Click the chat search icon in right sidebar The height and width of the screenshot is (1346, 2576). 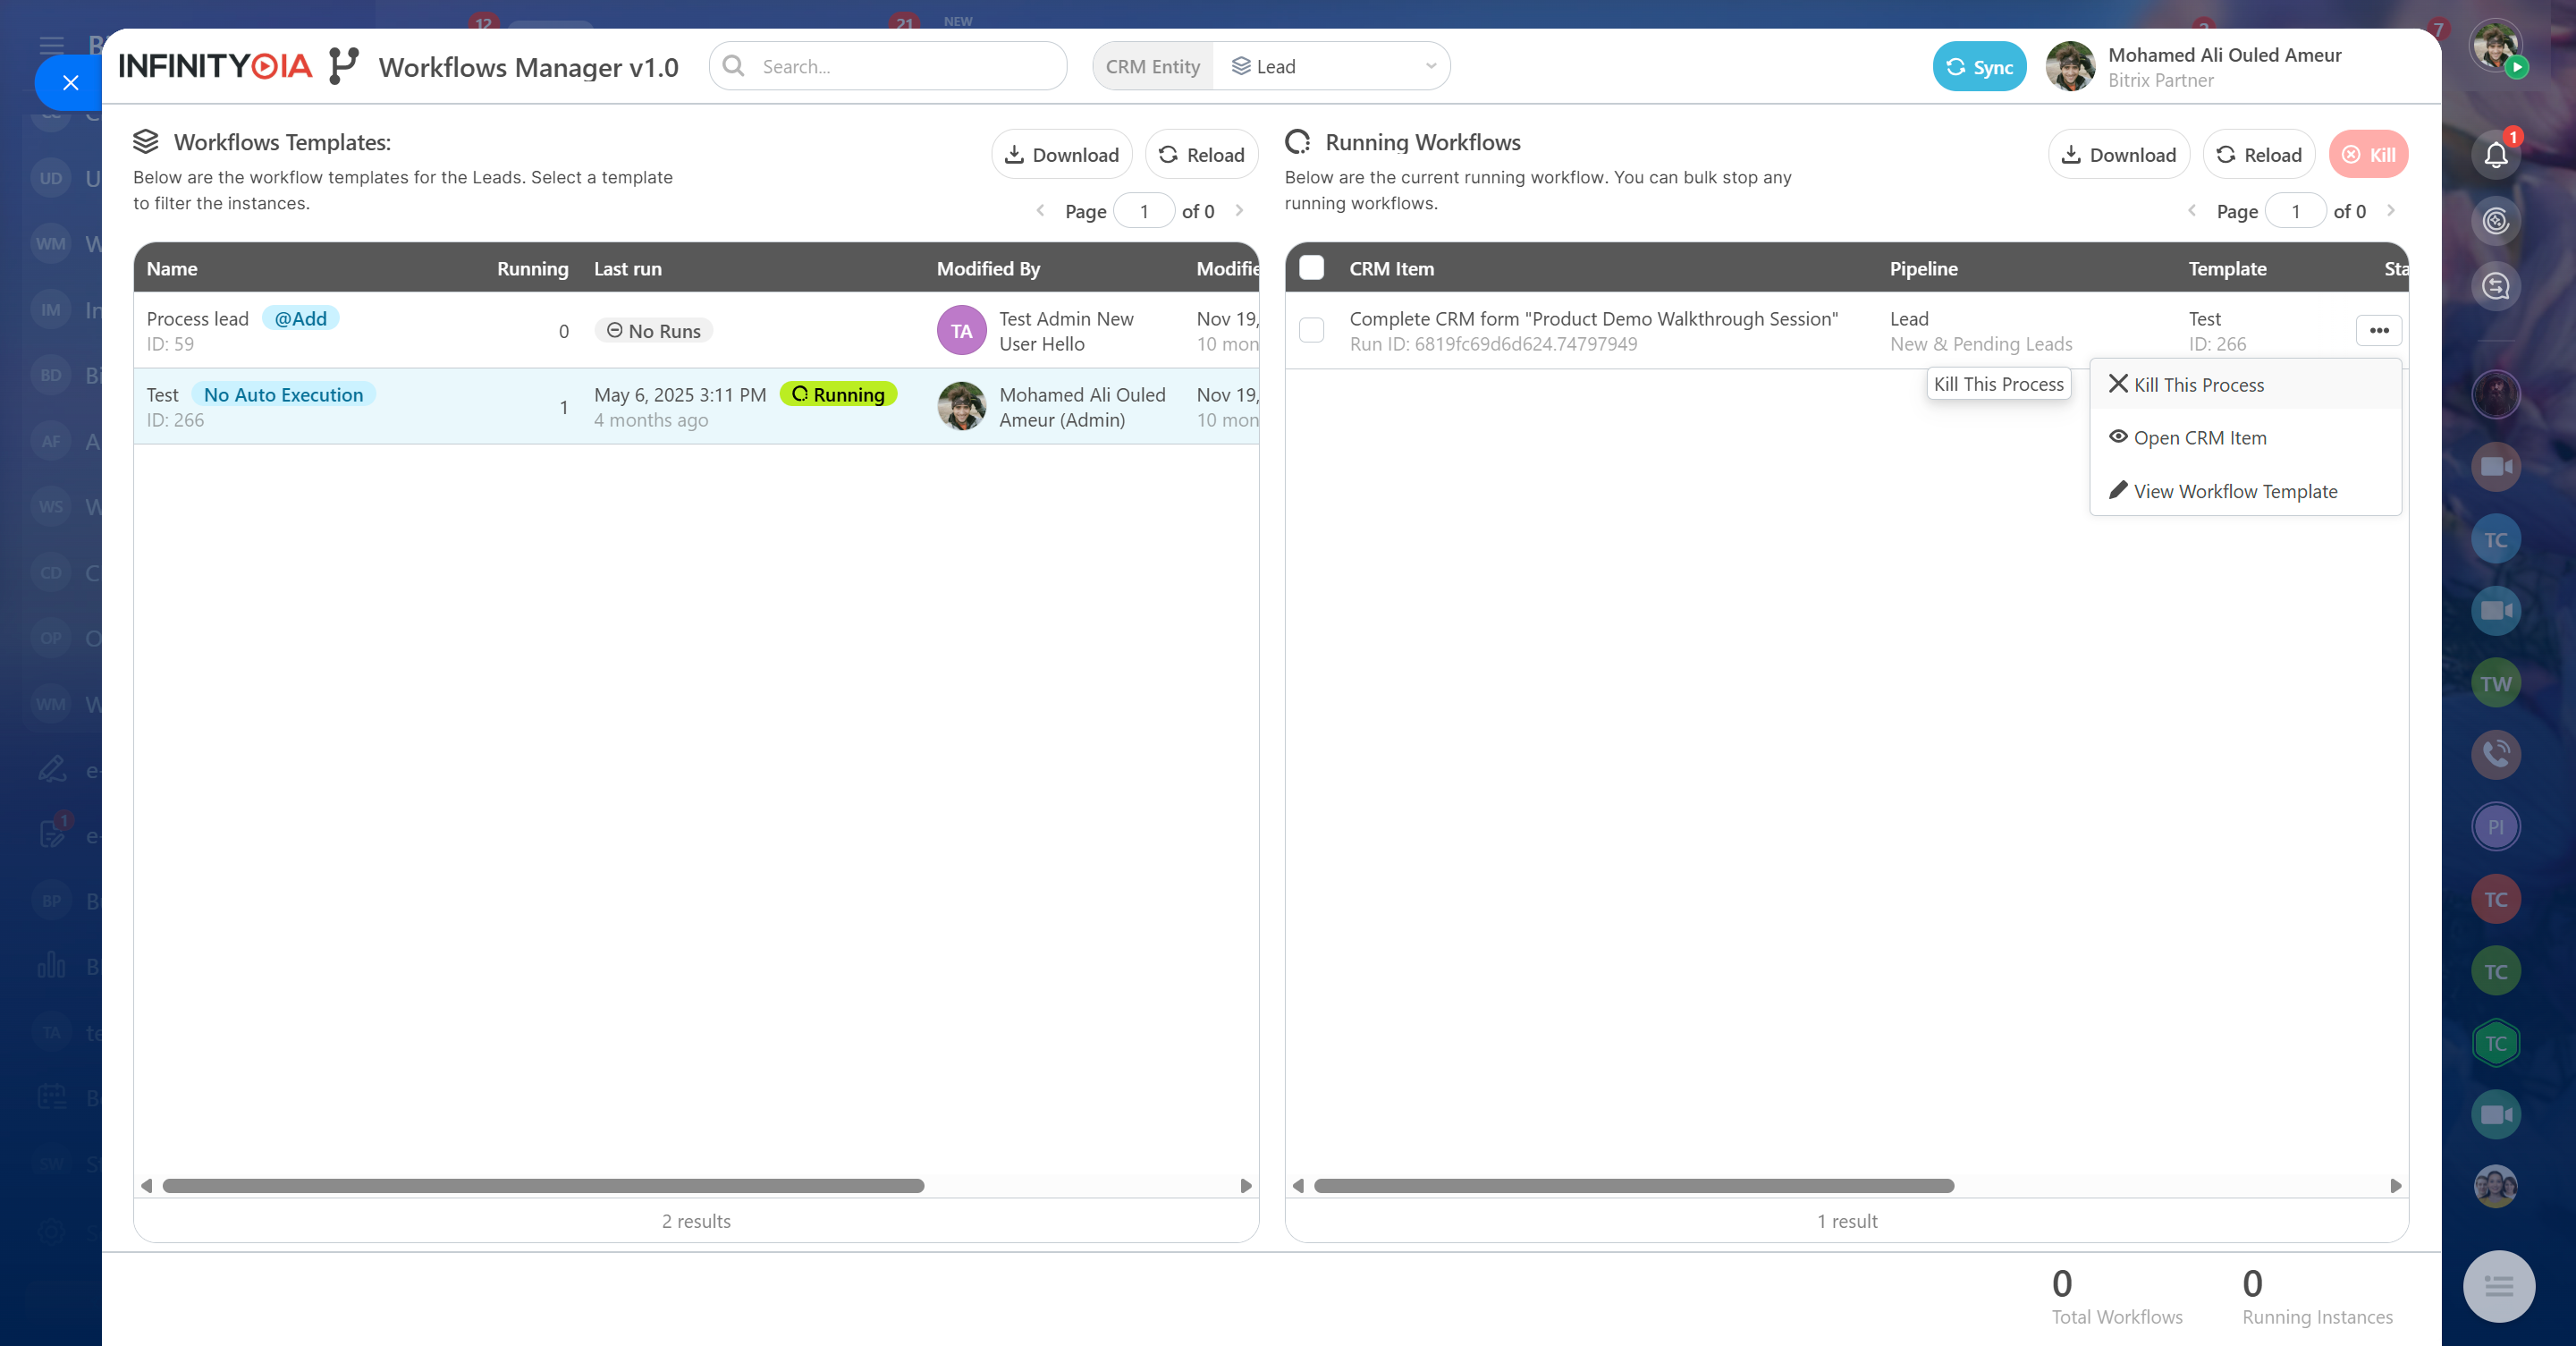[2495, 287]
